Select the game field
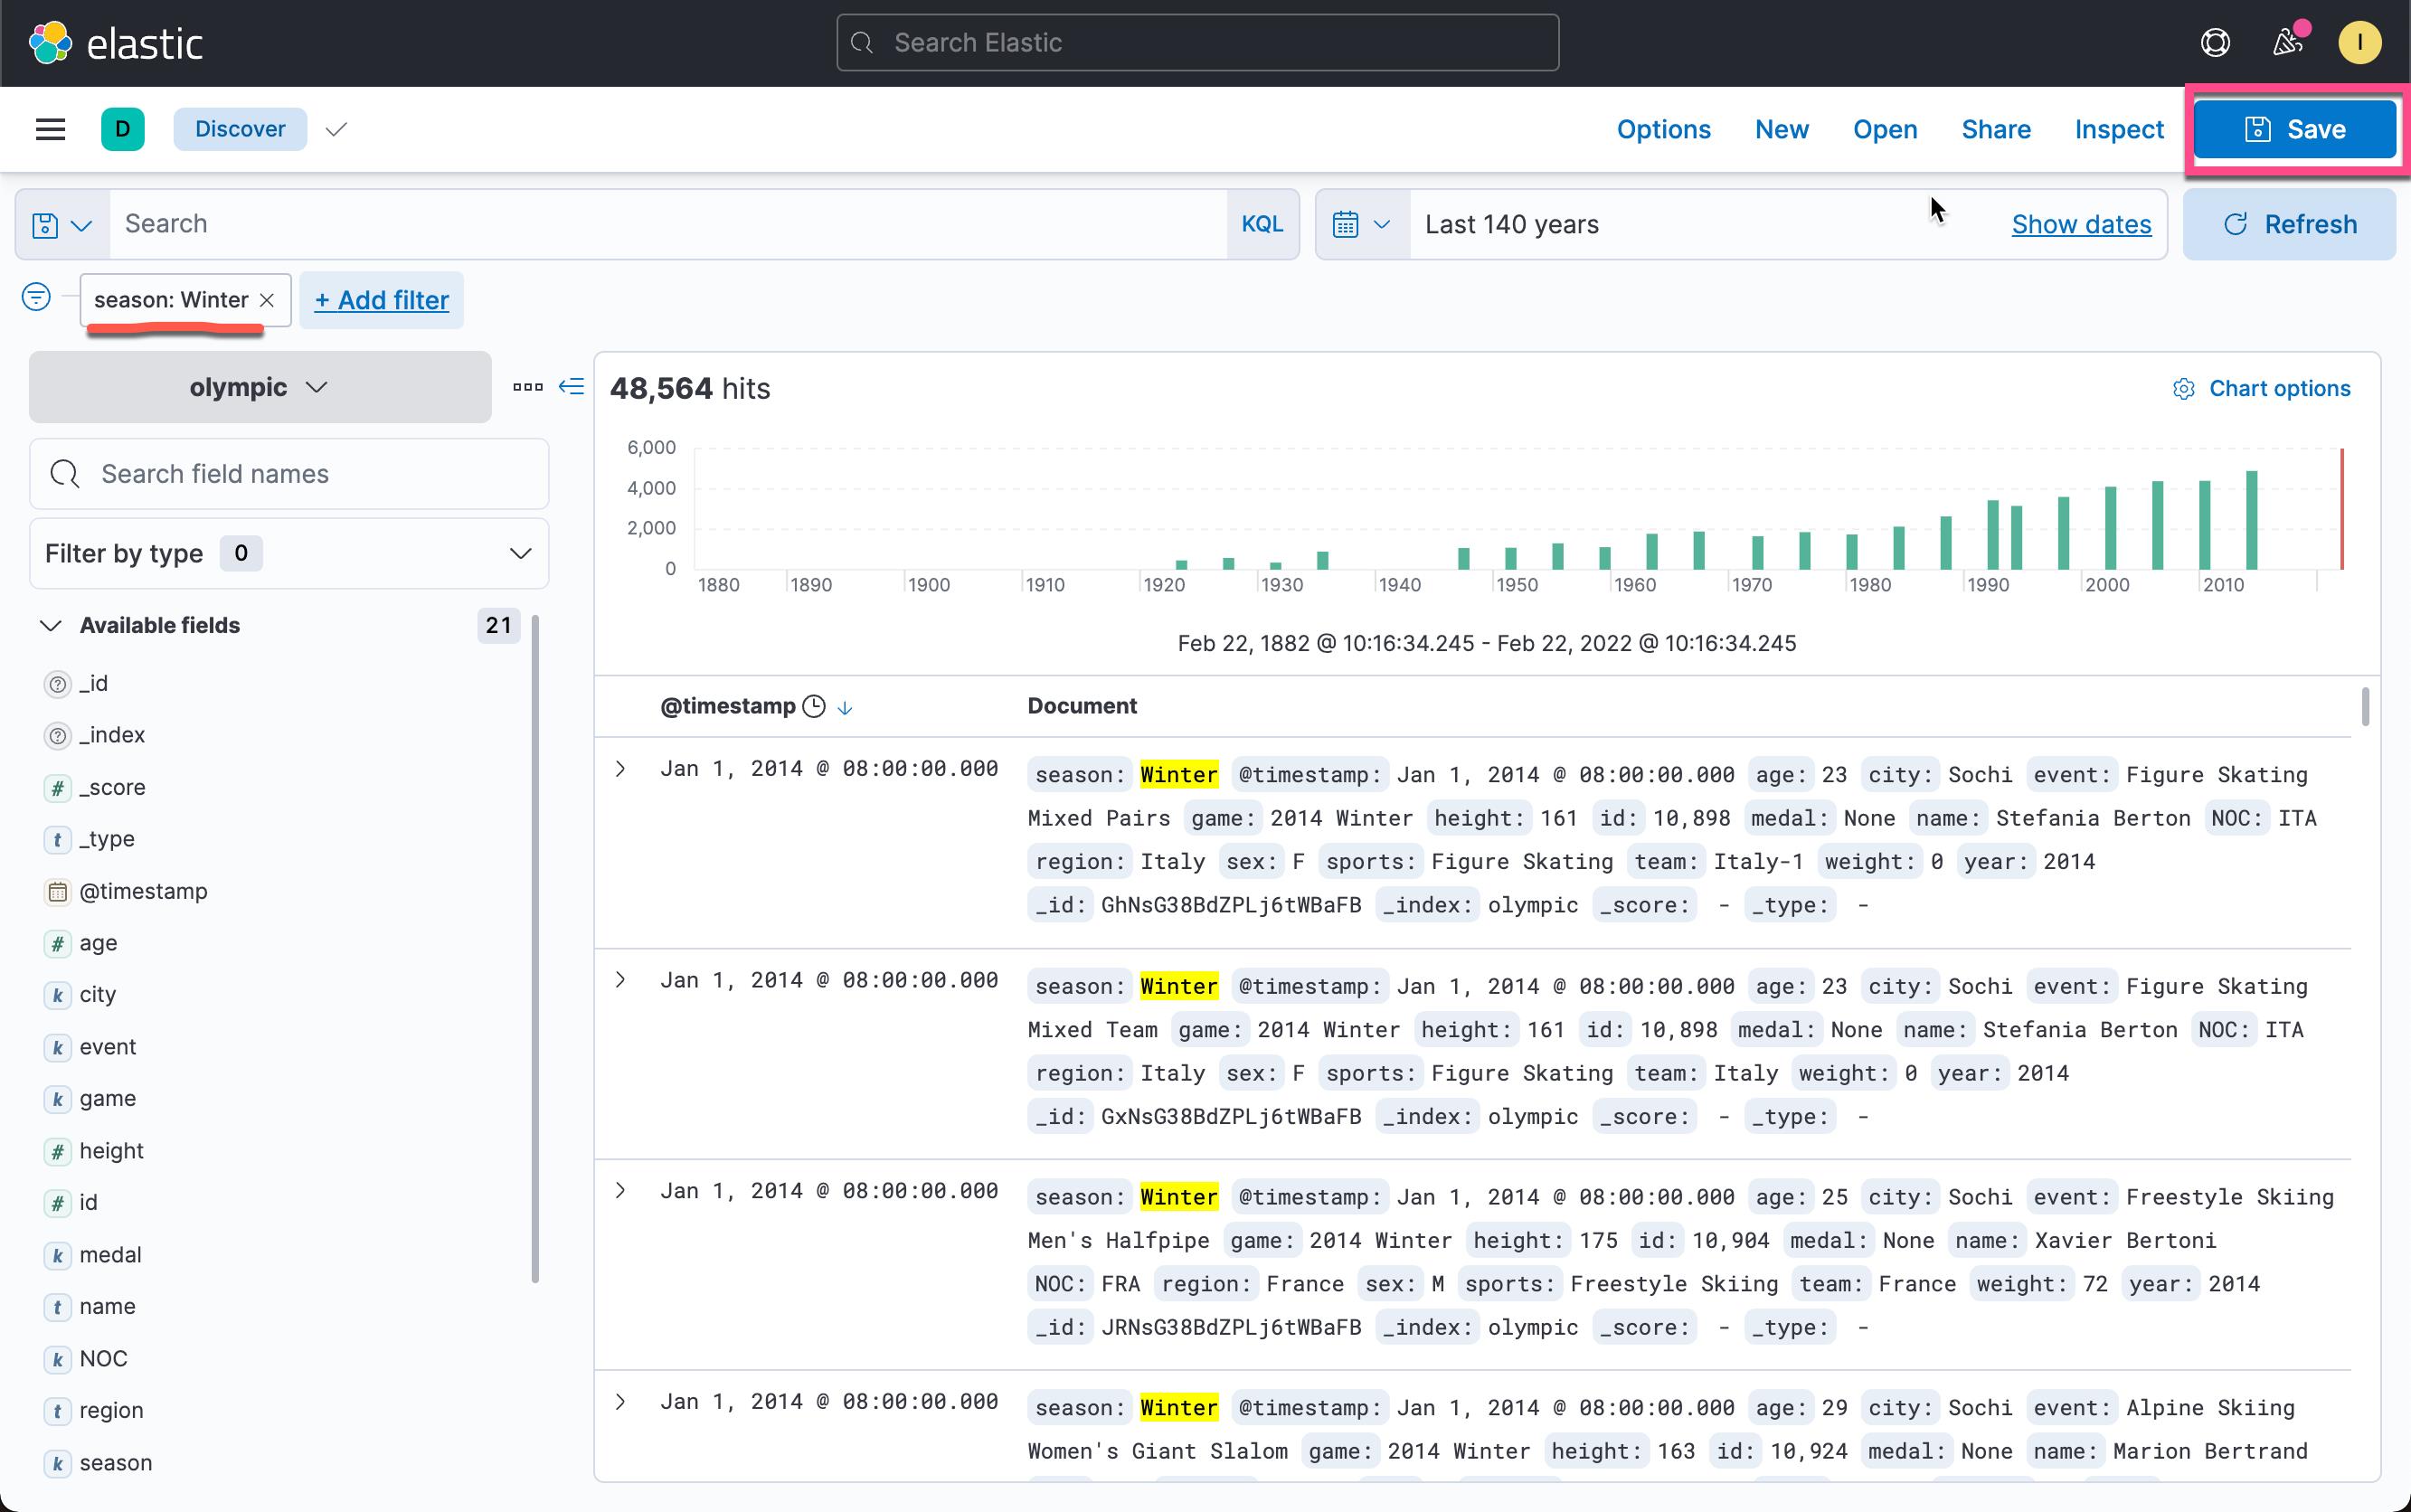The image size is (2411, 1512). click(107, 1099)
